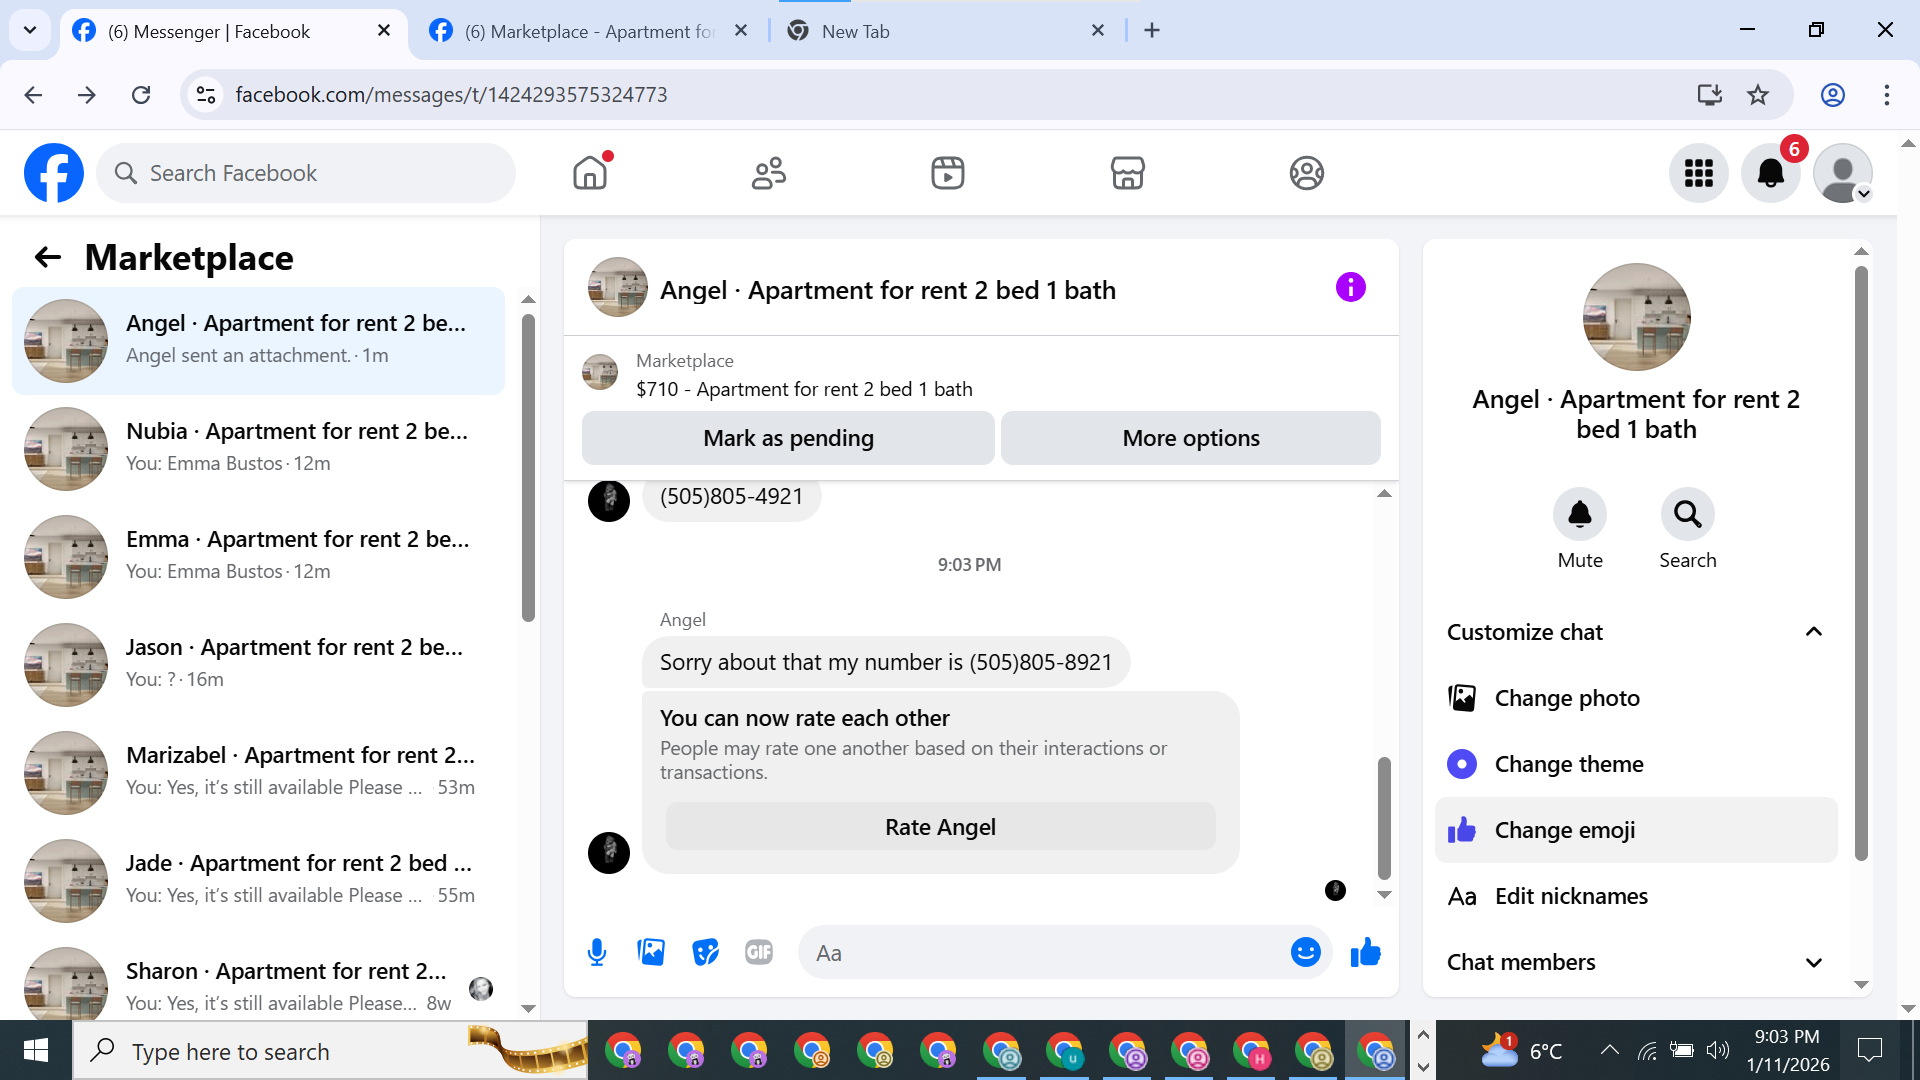View site information icon in address bar
The width and height of the screenshot is (1920, 1080).
point(206,95)
